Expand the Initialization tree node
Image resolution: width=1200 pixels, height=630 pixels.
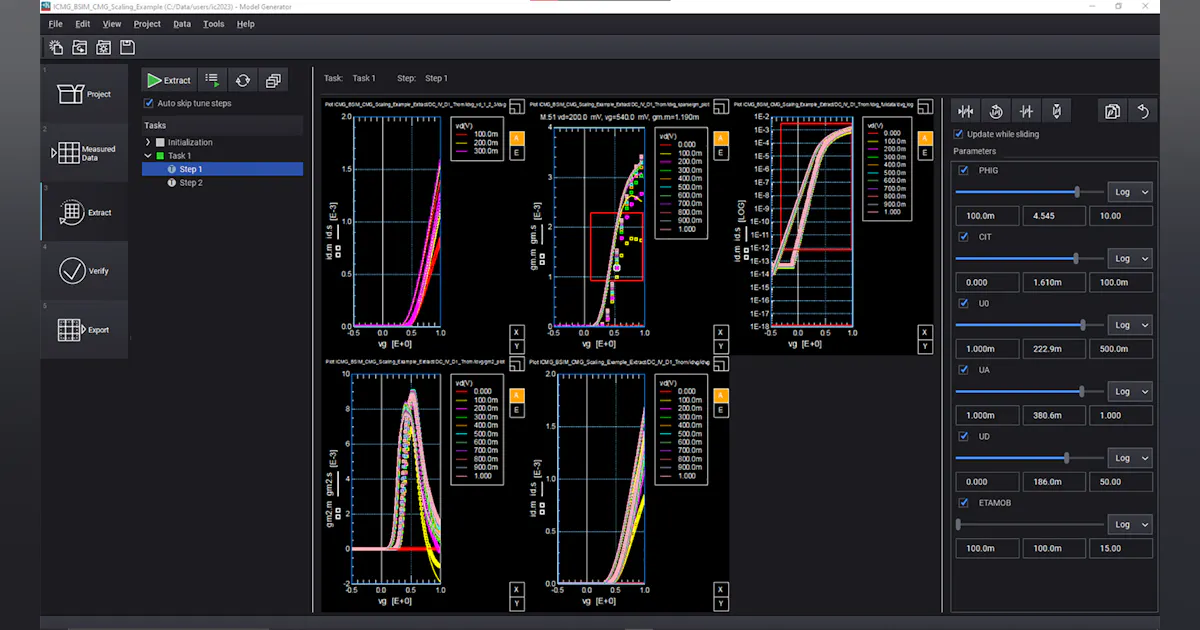148,142
